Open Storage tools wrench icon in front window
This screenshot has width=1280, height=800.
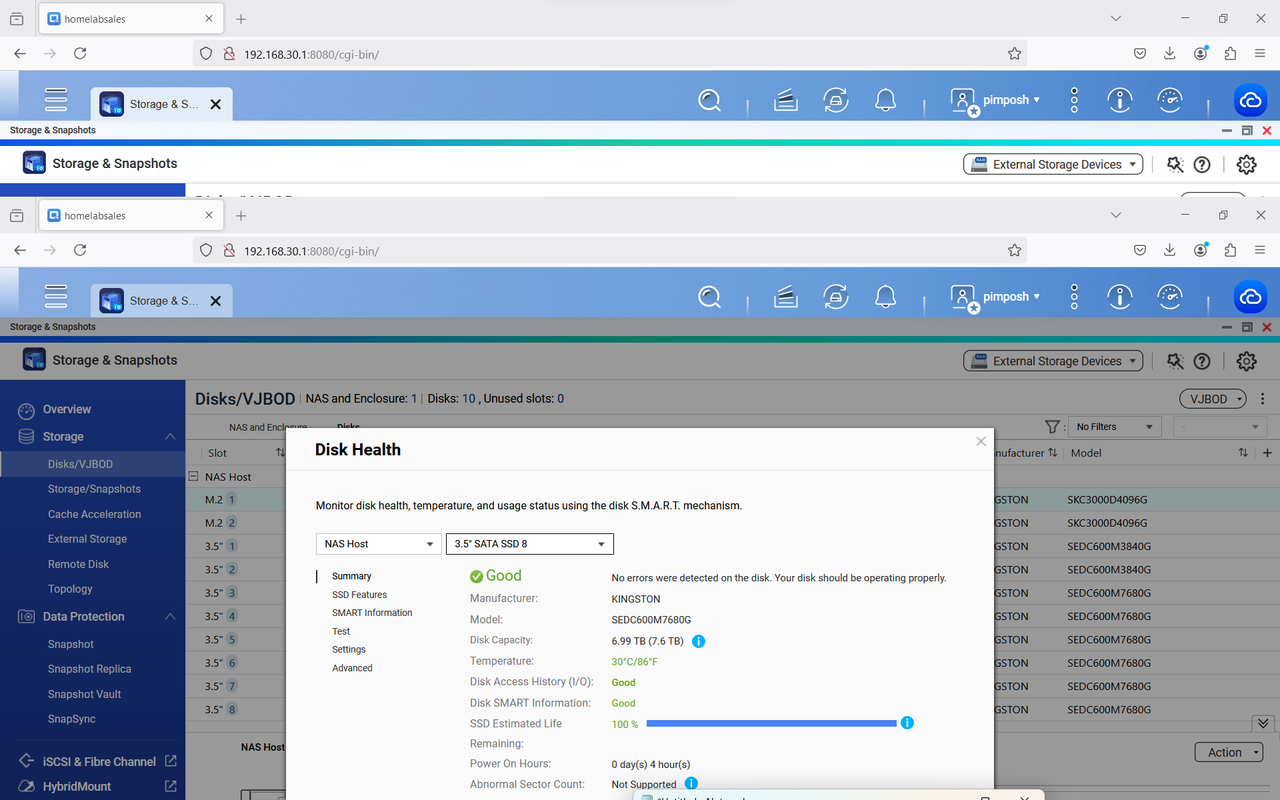point(1175,361)
